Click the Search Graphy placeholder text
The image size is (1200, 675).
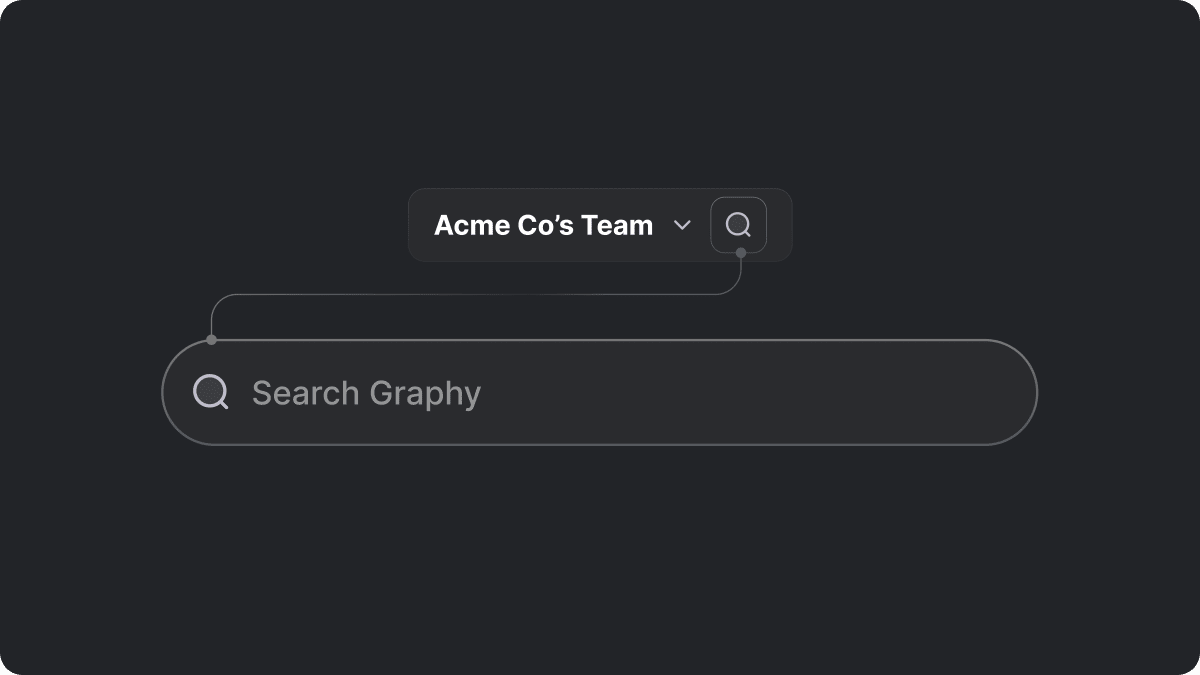(x=366, y=393)
